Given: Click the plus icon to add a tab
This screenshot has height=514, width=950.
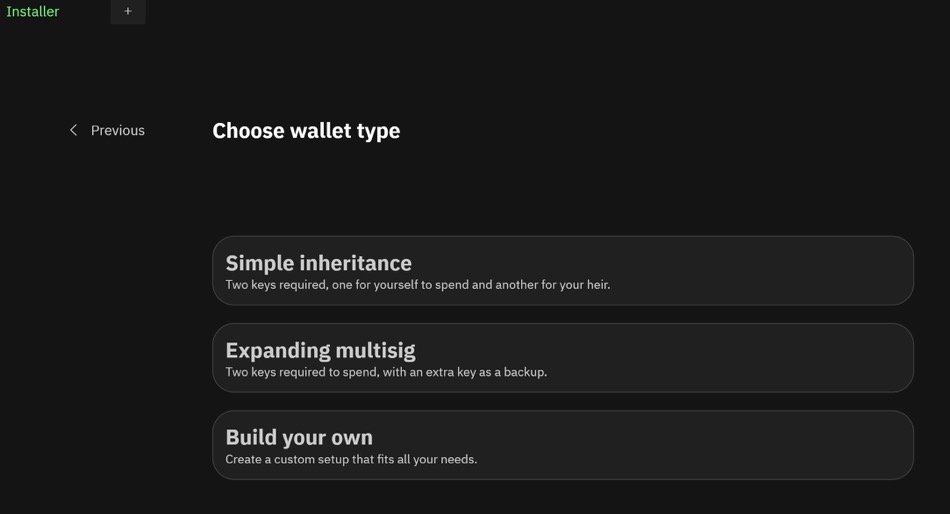Looking at the screenshot, I should click(x=128, y=11).
